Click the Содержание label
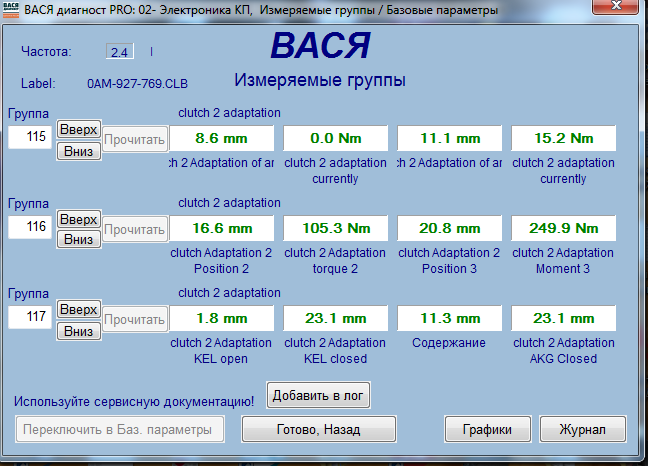Viewport: 648px width, 466px height. (x=449, y=343)
